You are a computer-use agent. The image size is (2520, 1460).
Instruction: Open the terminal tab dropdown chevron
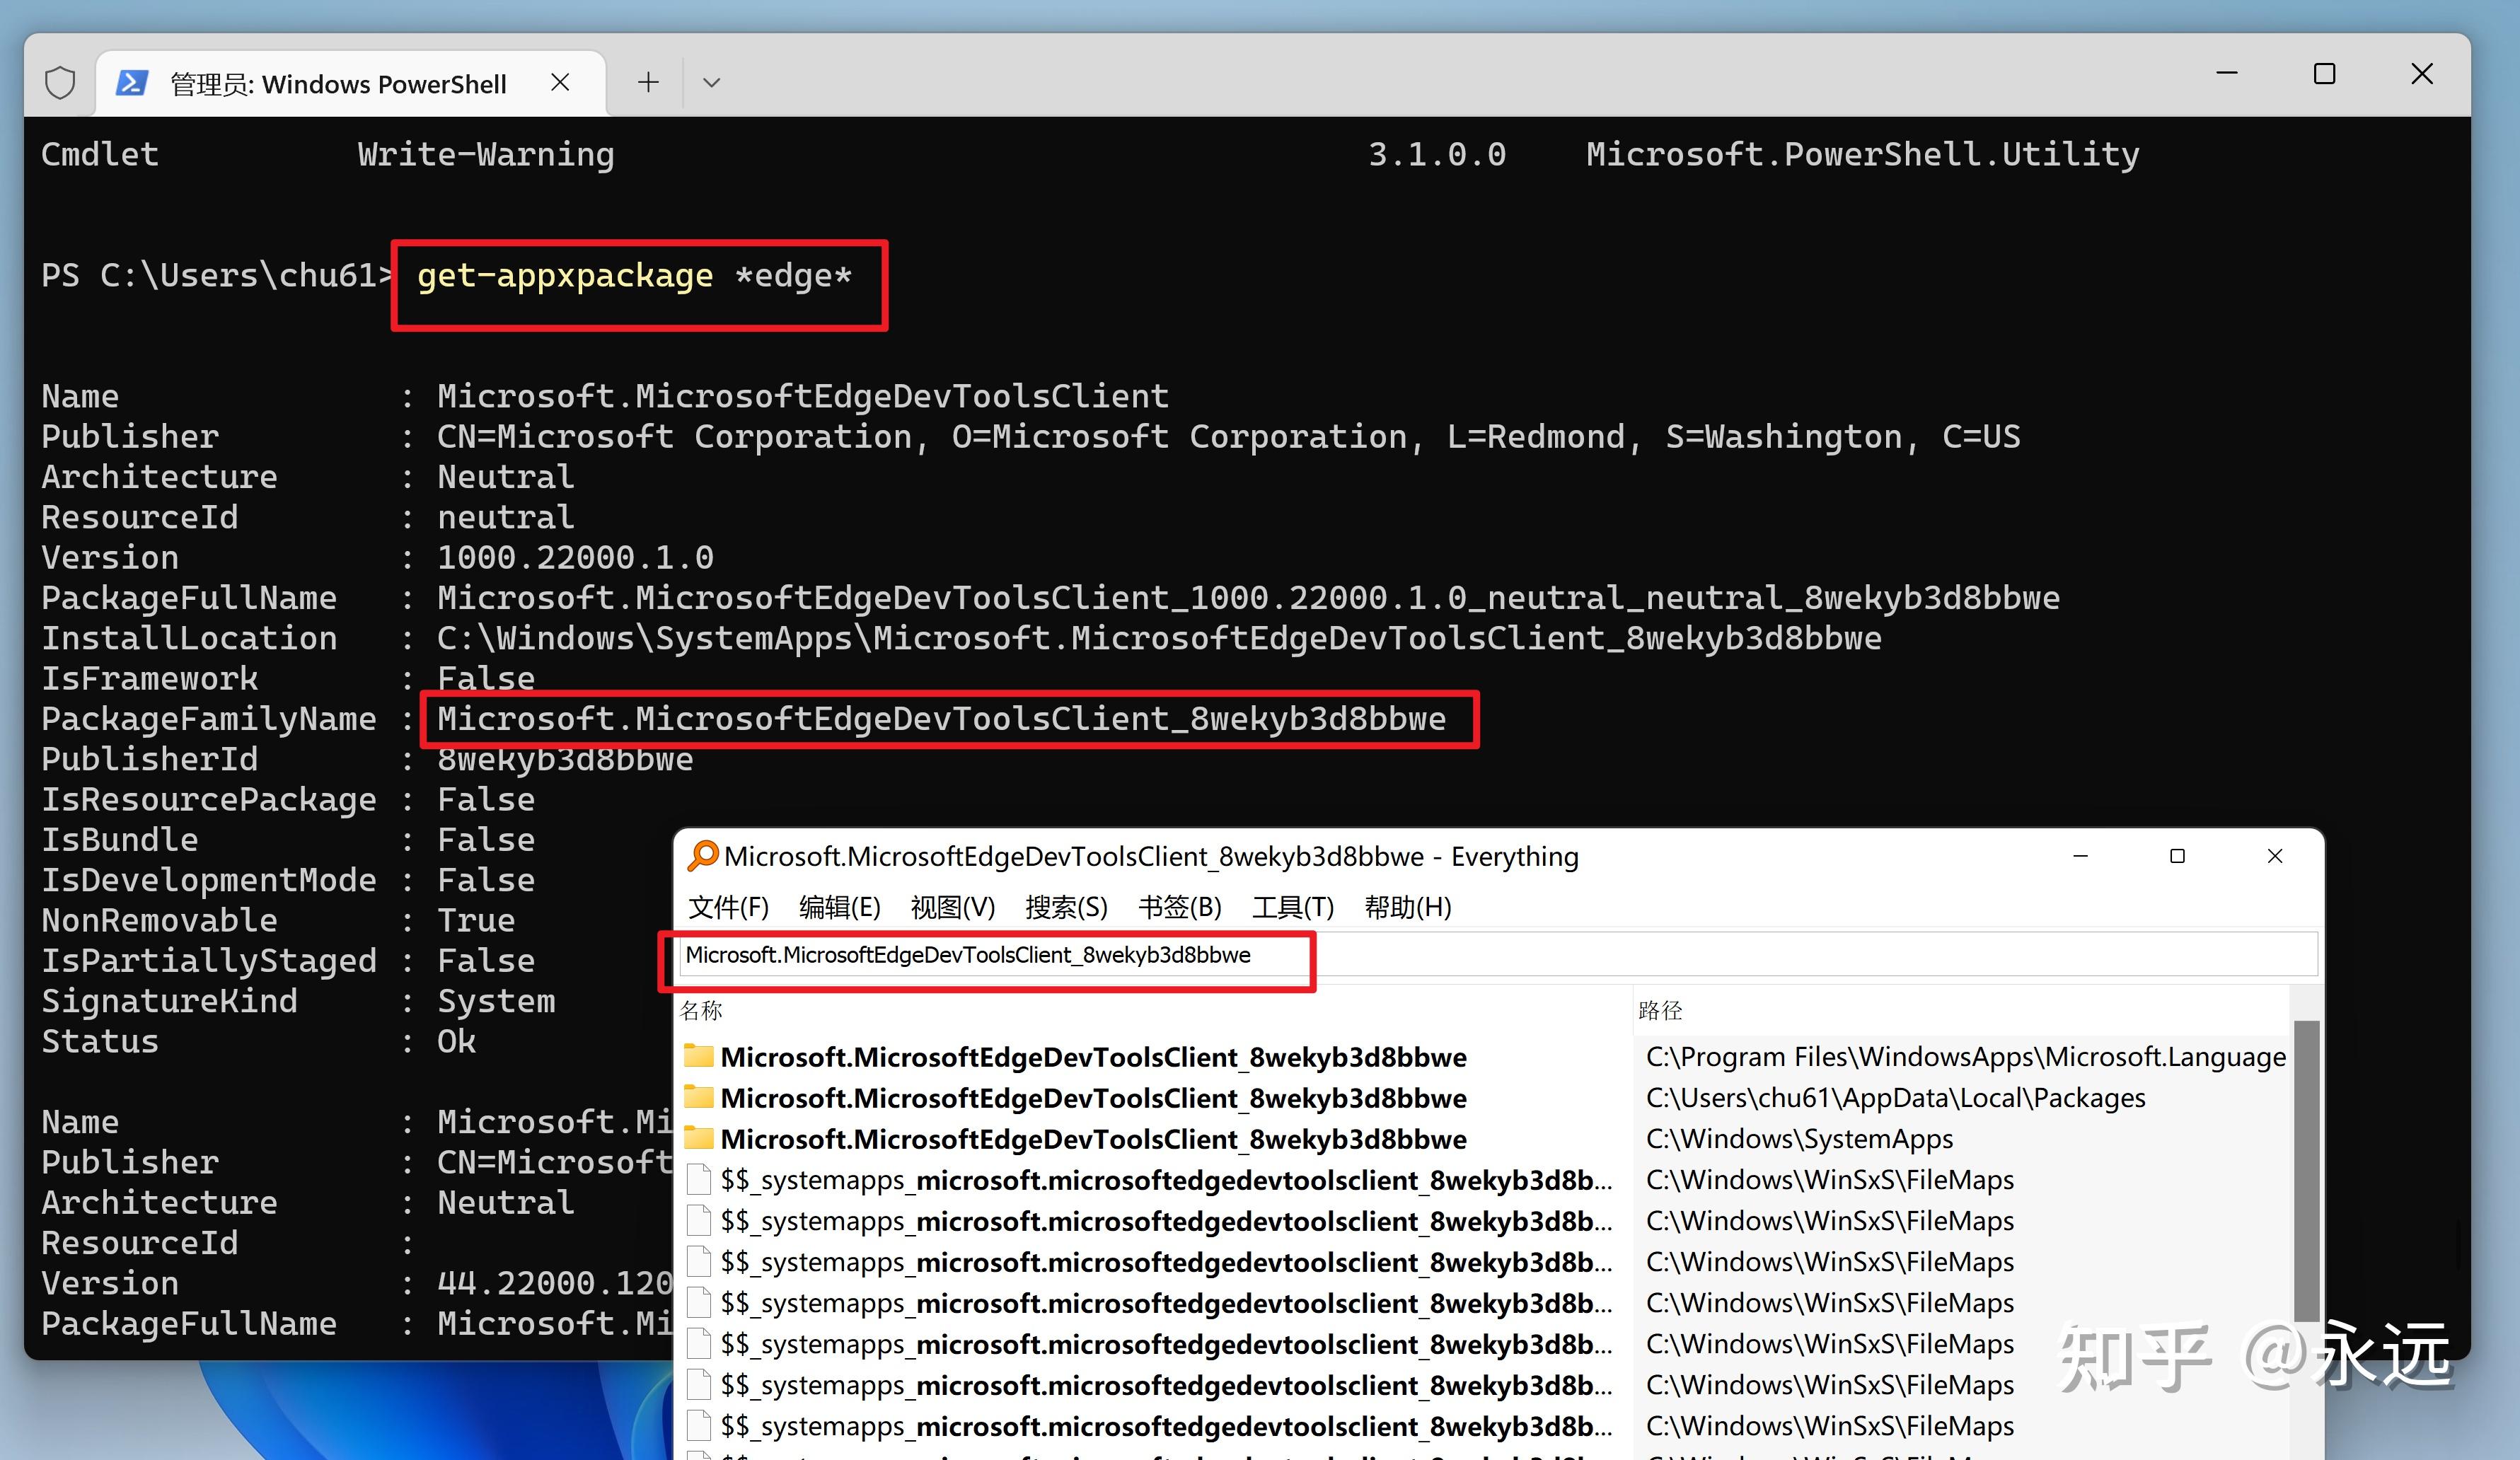click(711, 82)
